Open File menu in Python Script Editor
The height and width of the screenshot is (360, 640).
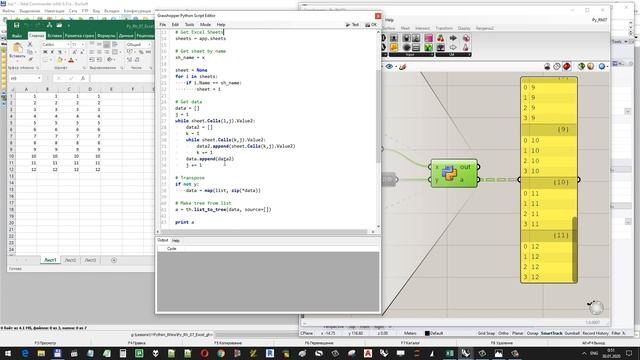tap(162, 24)
